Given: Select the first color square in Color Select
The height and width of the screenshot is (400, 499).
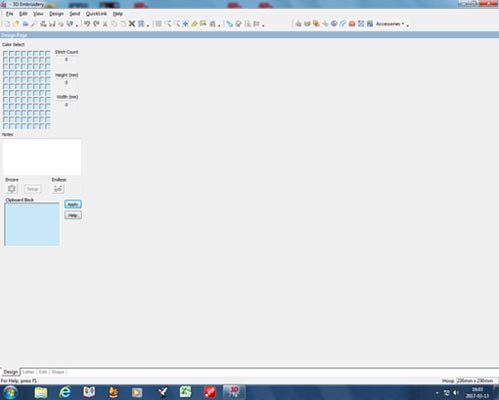Looking at the screenshot, I should pyautogui.click(x=5, y=53).
